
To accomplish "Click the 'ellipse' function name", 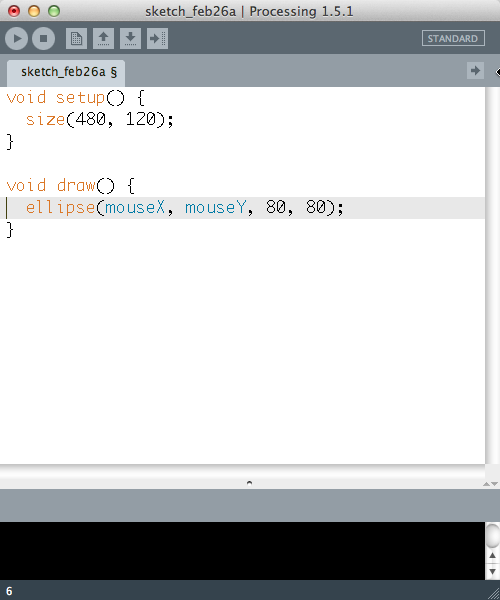I will (x=60, y=208).
